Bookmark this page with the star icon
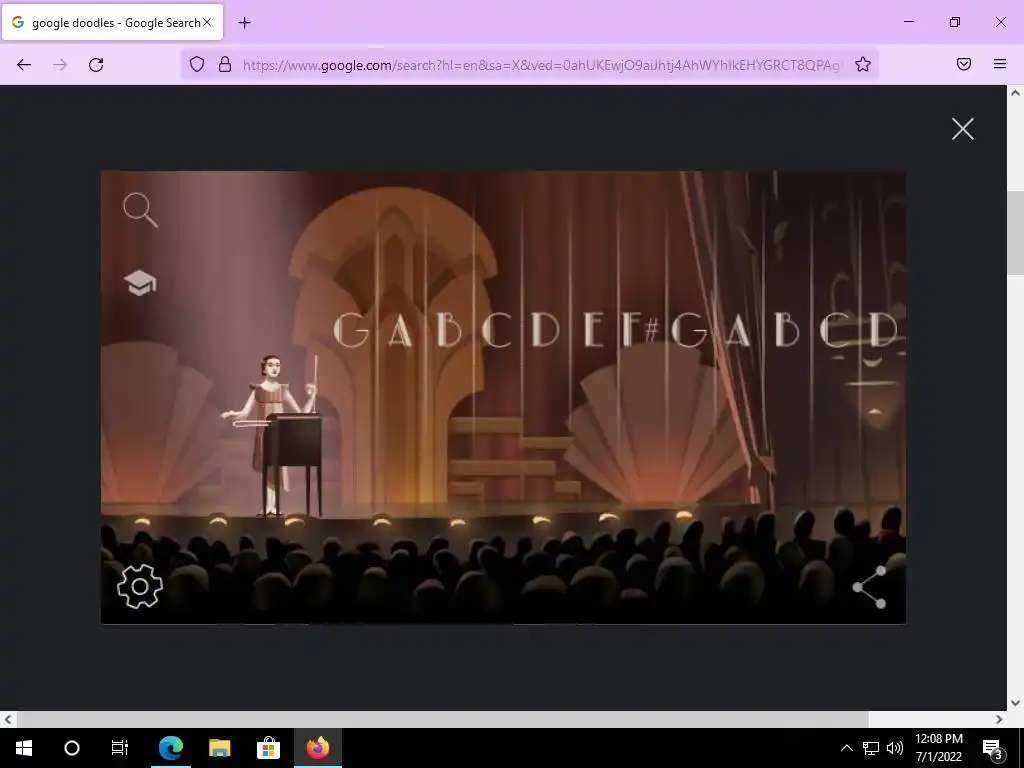The height and width of the screenshot is (768, 1024). (863, 64)
